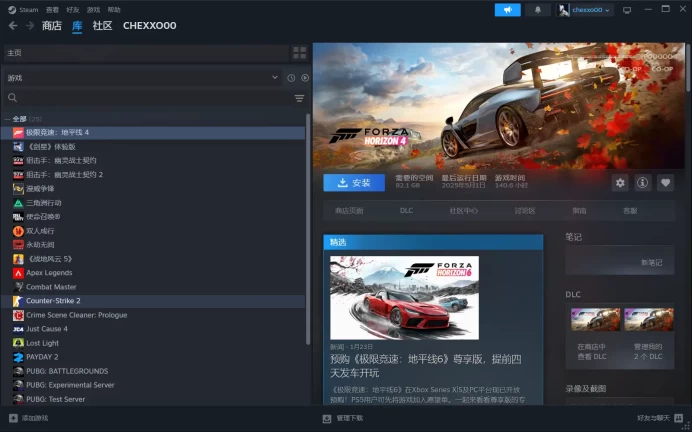This screenshot has height=432, width=692.
Task: Open the 游戏 top menu
Action: point(93,10)
